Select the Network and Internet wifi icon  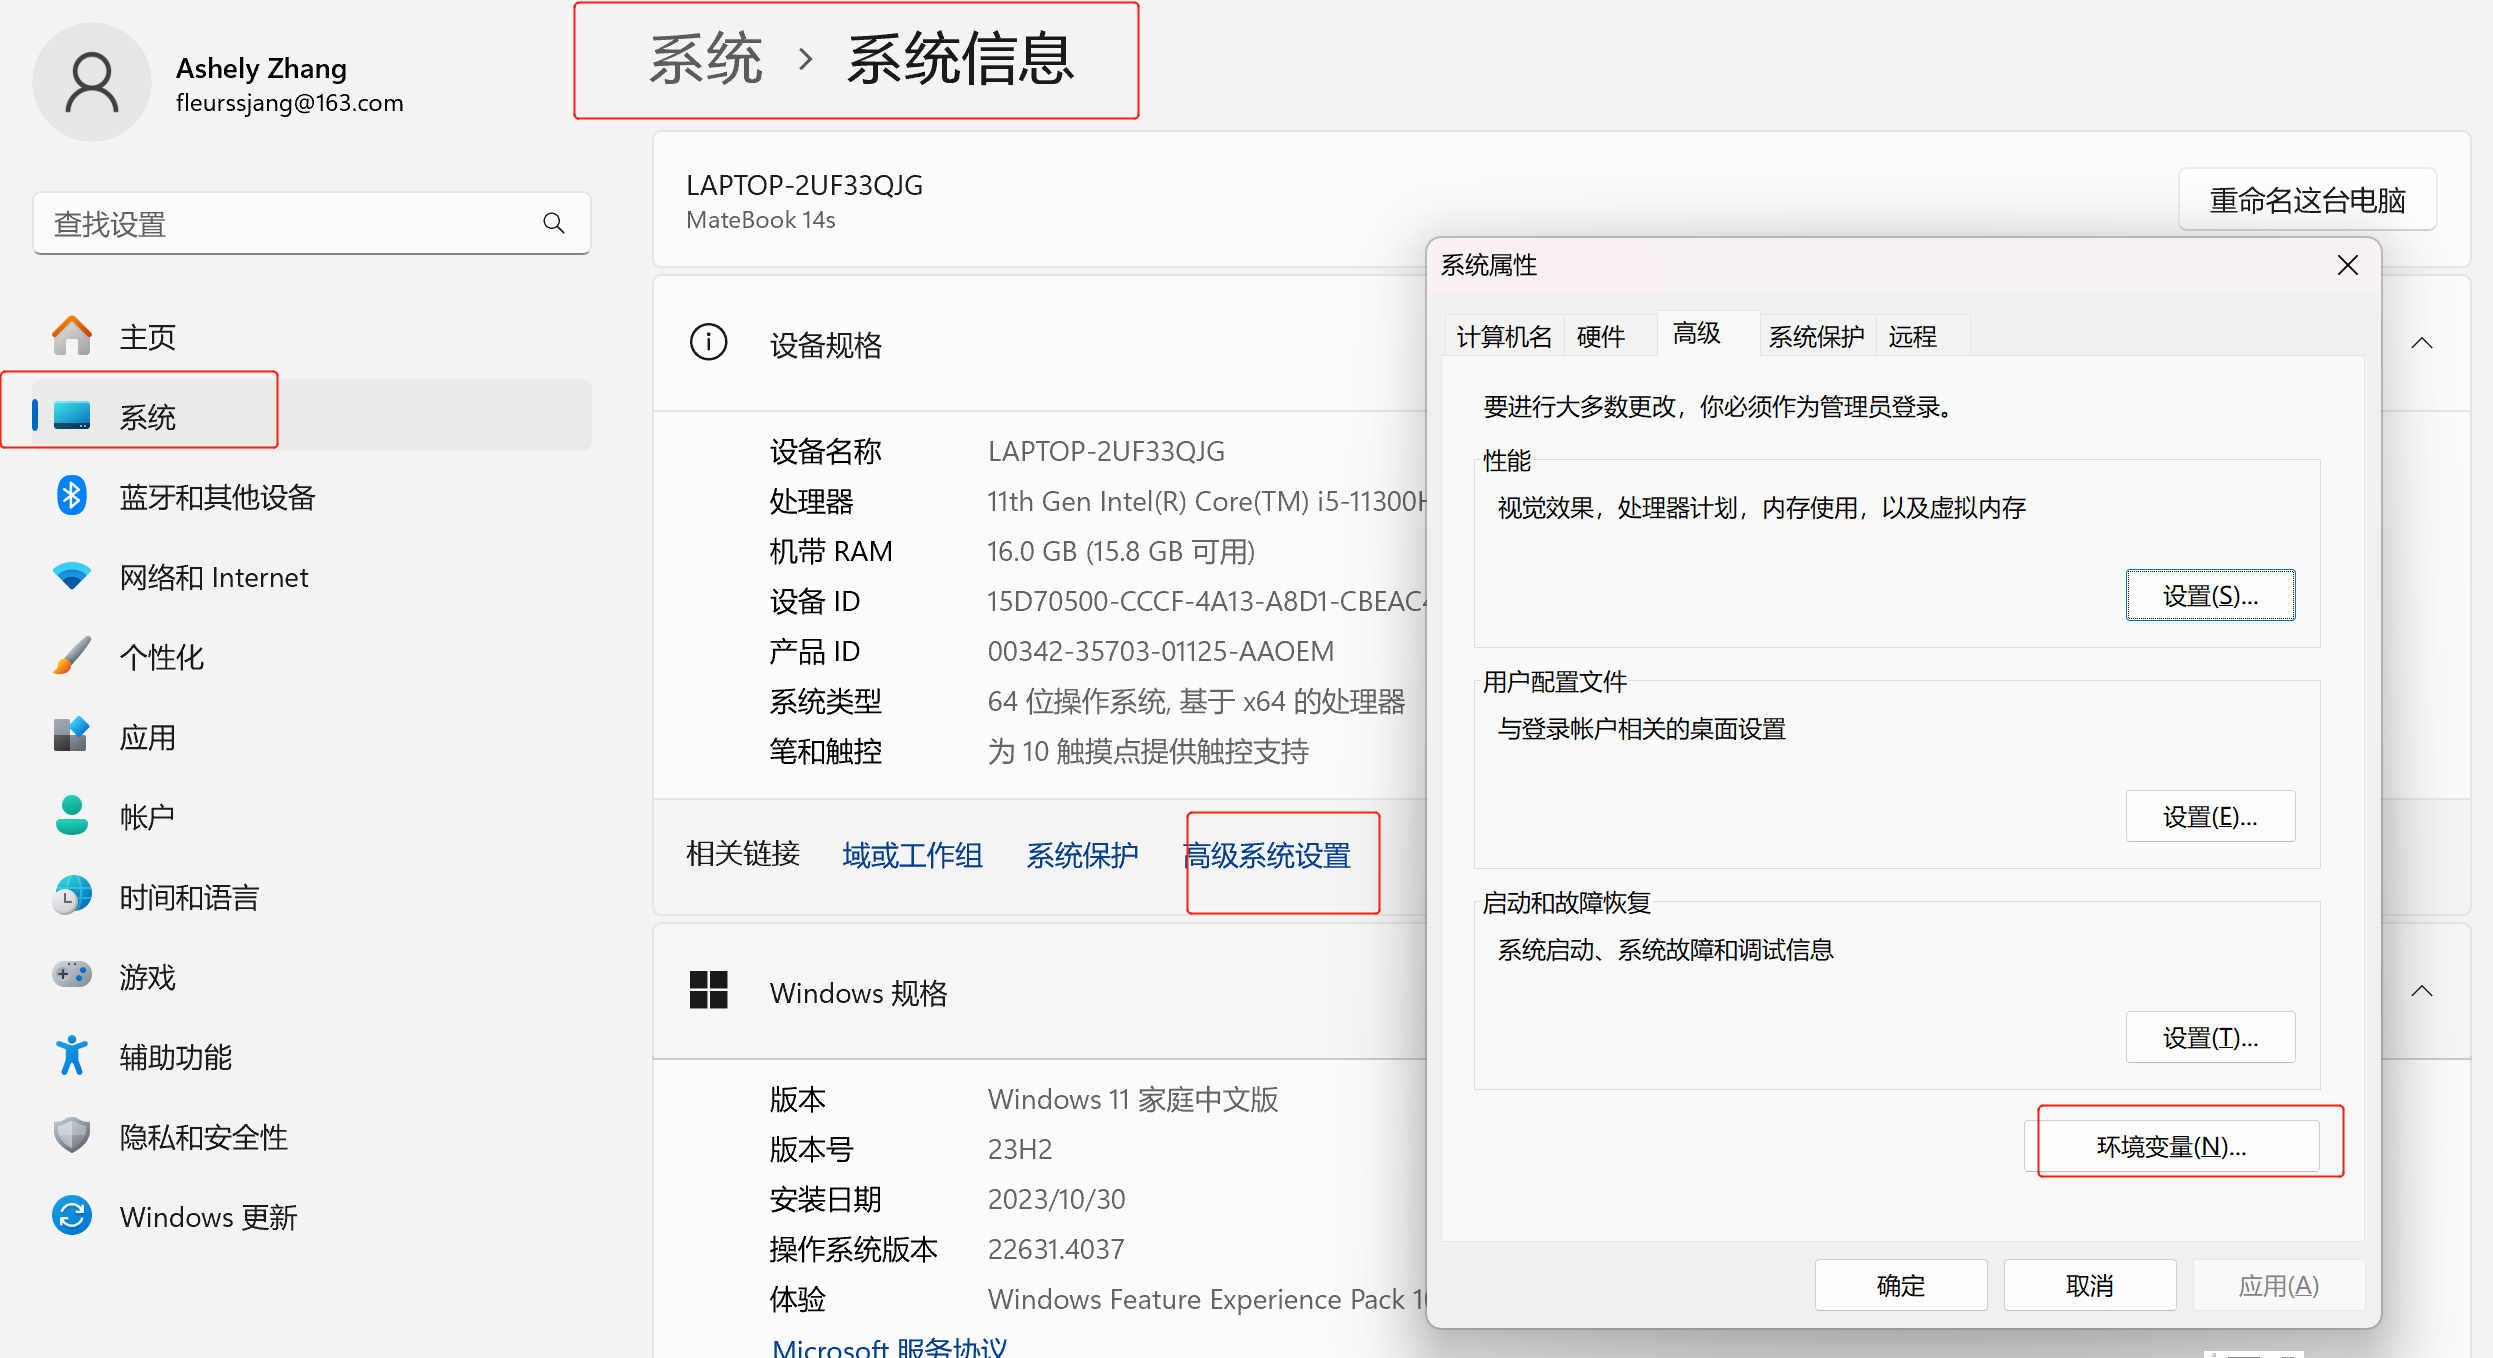pyautogui.click(x=72, y=576)
